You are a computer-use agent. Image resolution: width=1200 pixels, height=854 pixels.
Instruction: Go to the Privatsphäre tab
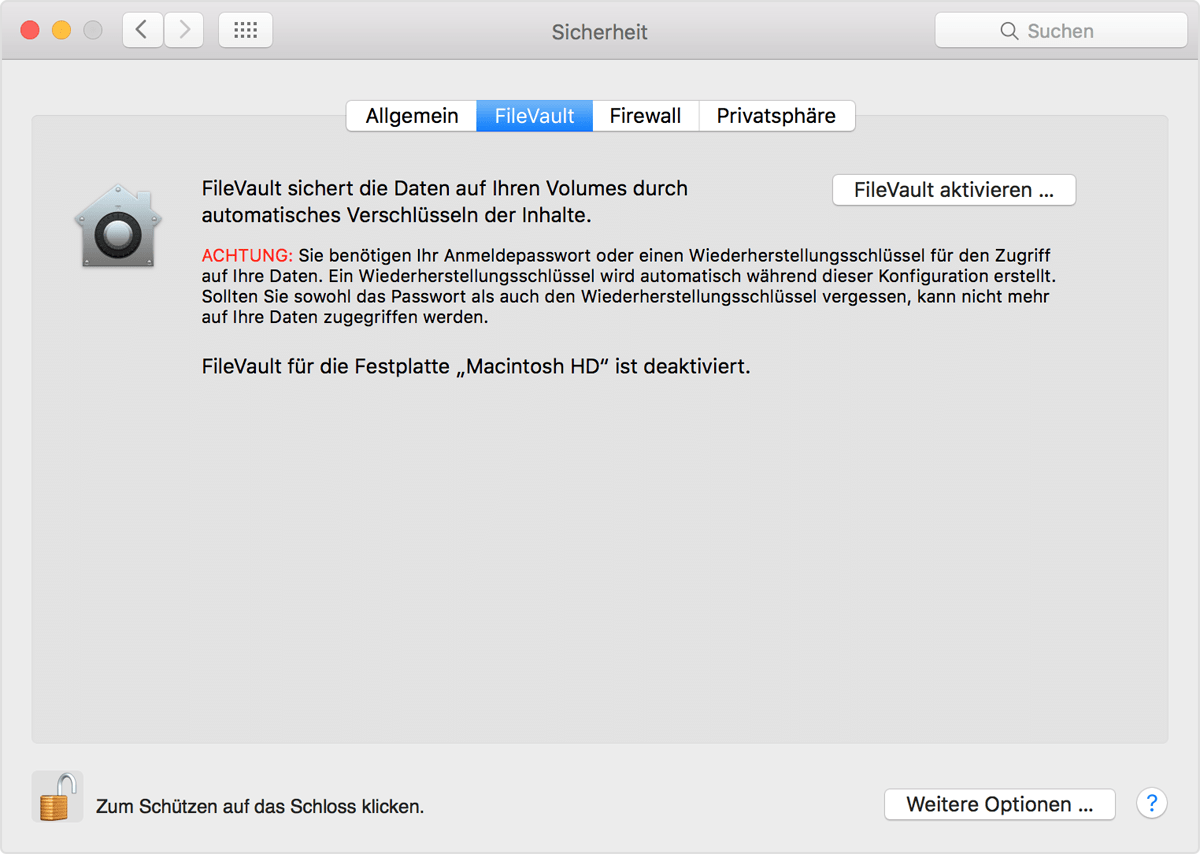(x=777, y=116)
